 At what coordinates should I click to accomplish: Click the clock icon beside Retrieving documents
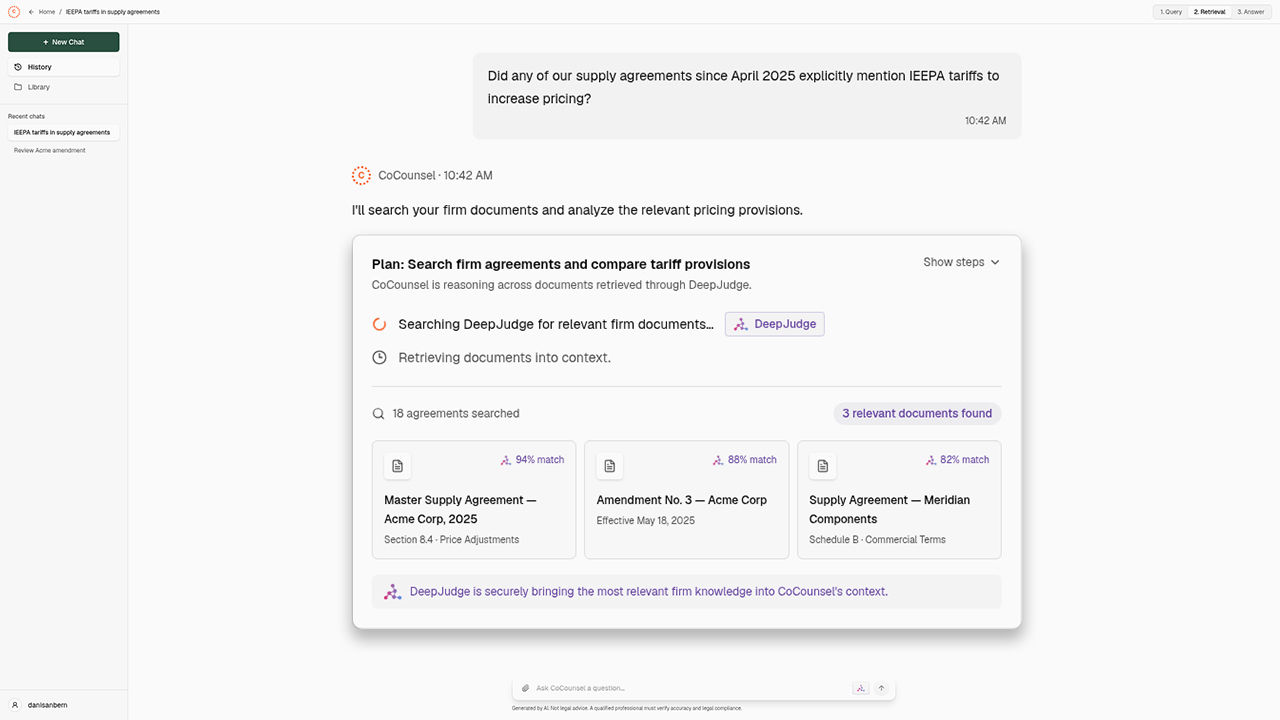(379, 357)
